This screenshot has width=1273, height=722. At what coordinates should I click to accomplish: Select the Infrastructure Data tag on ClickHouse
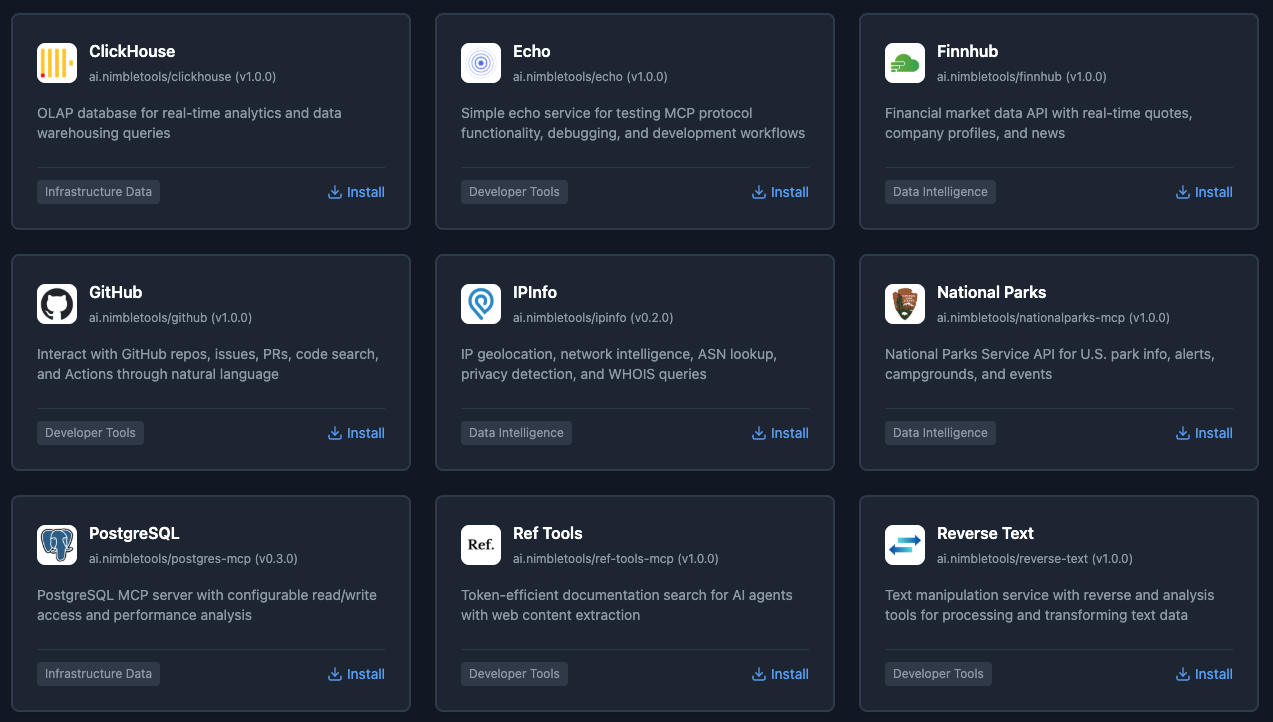click(98, 191)
